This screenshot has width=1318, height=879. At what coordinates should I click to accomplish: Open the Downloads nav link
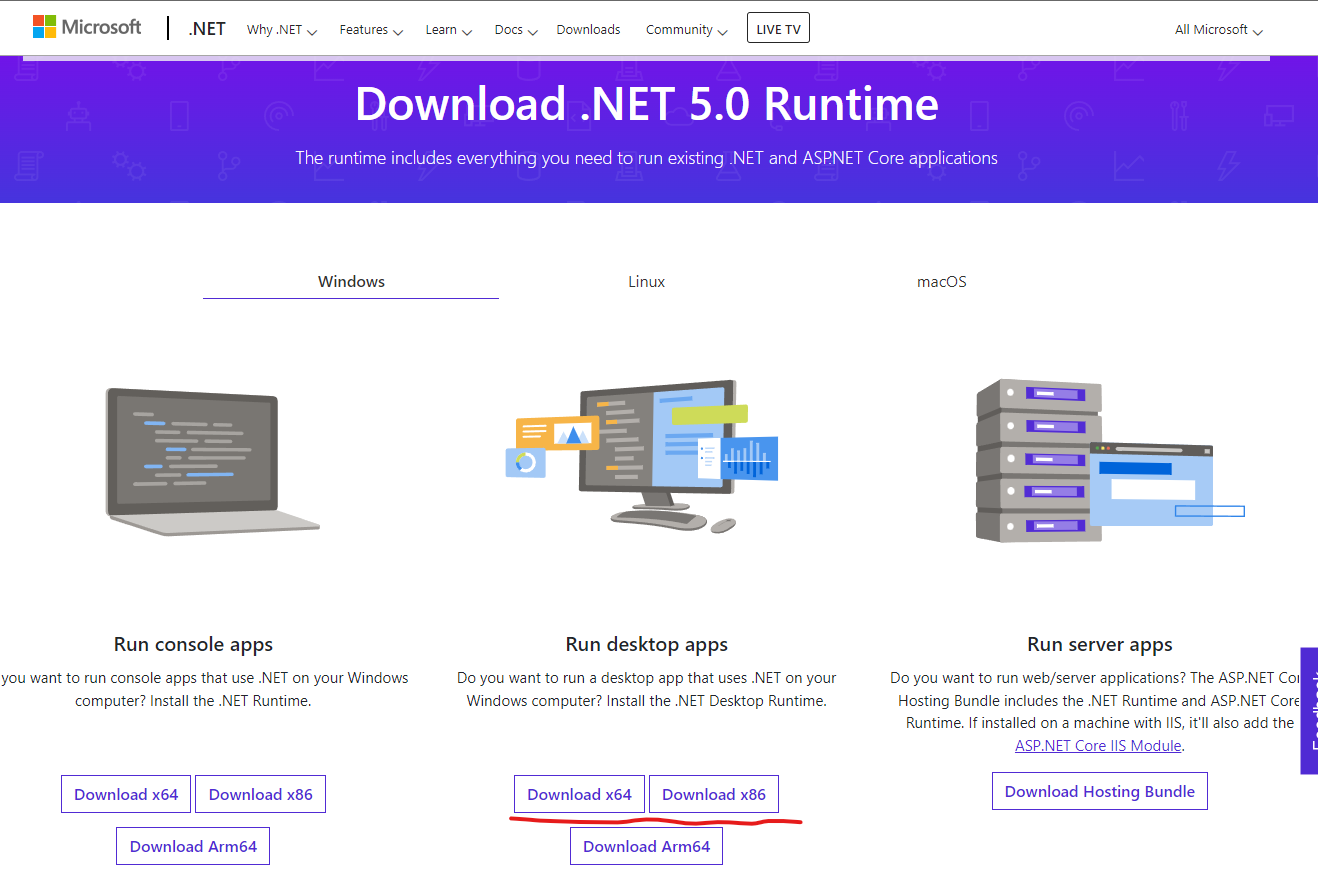[x=588, y=30]
